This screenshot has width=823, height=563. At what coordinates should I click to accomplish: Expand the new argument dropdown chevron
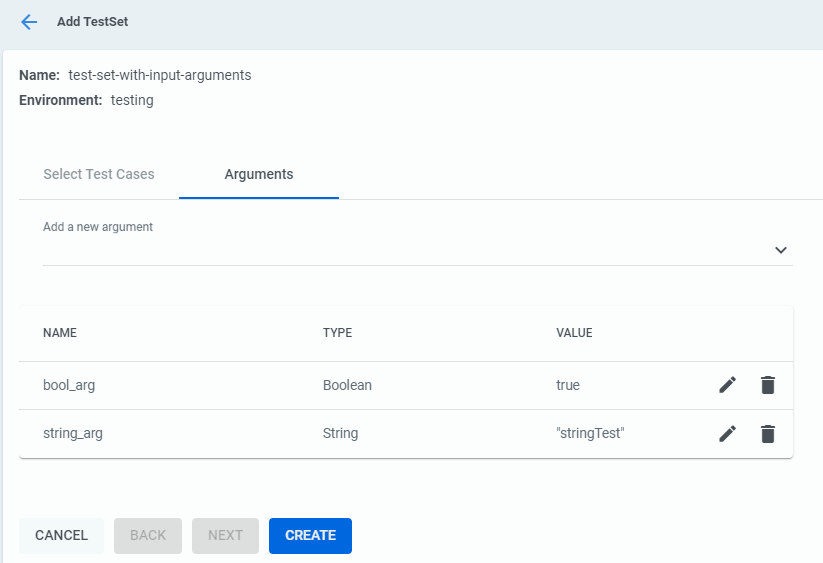(780, 250)
